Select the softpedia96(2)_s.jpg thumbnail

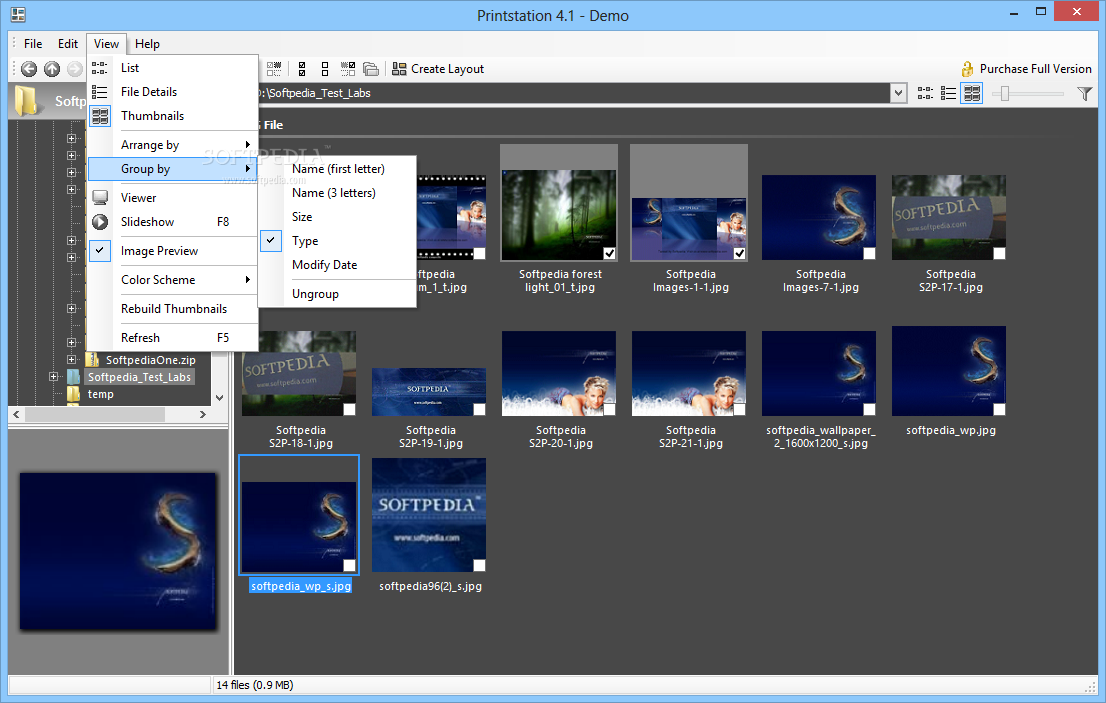tap(429, 515)
